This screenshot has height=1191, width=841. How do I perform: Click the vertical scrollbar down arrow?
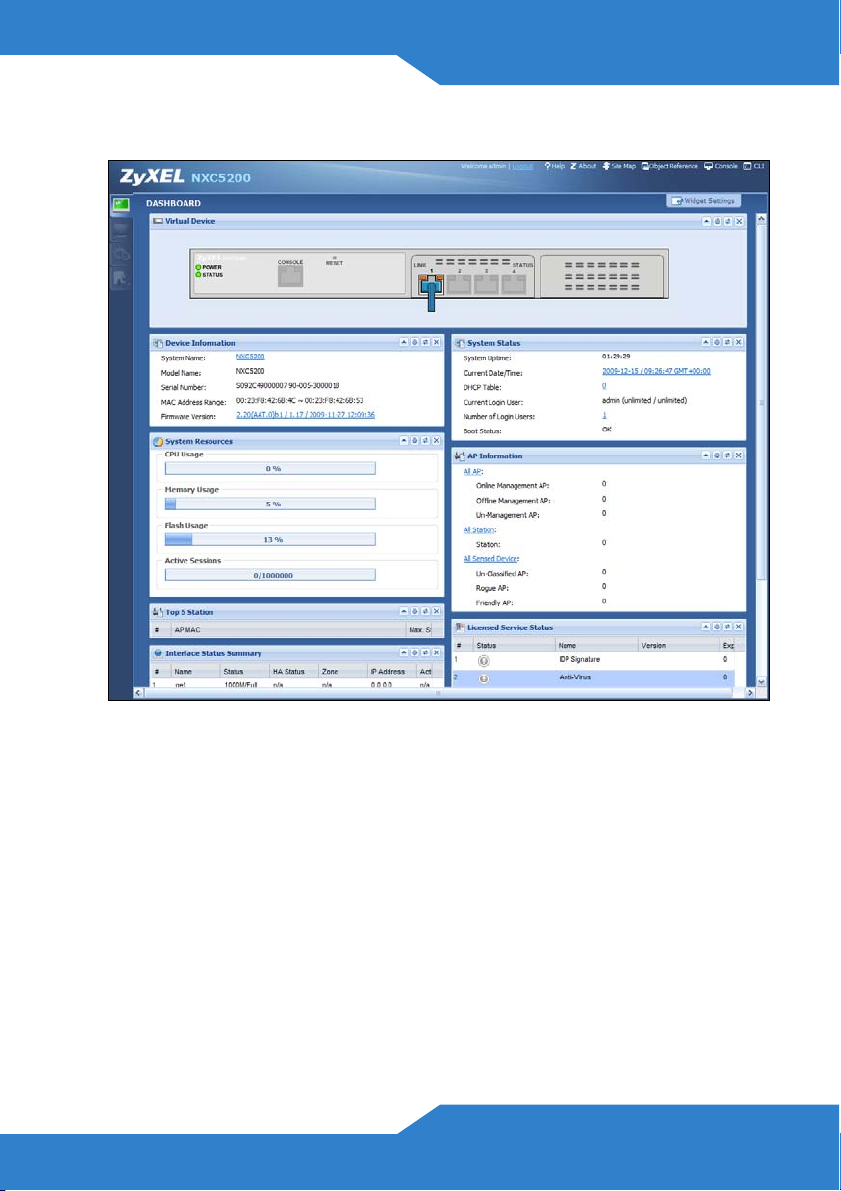point(762,682)
